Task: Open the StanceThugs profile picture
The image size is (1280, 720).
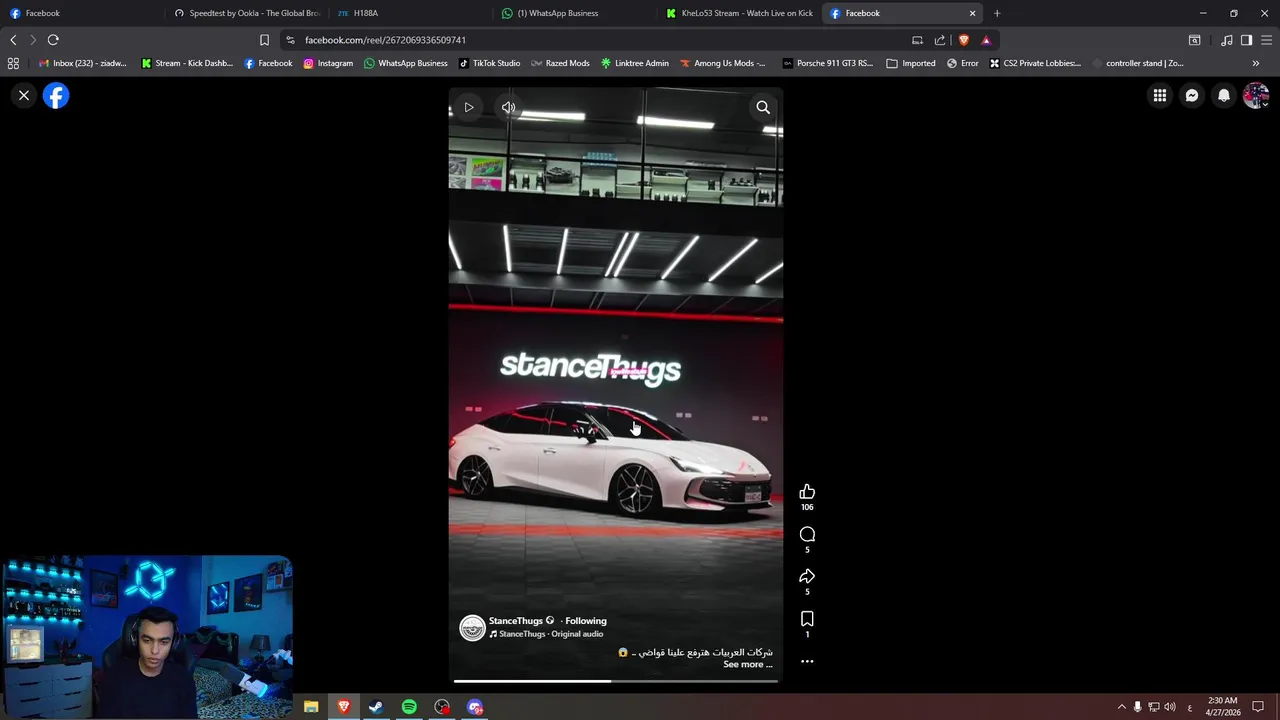Action: 472,627
